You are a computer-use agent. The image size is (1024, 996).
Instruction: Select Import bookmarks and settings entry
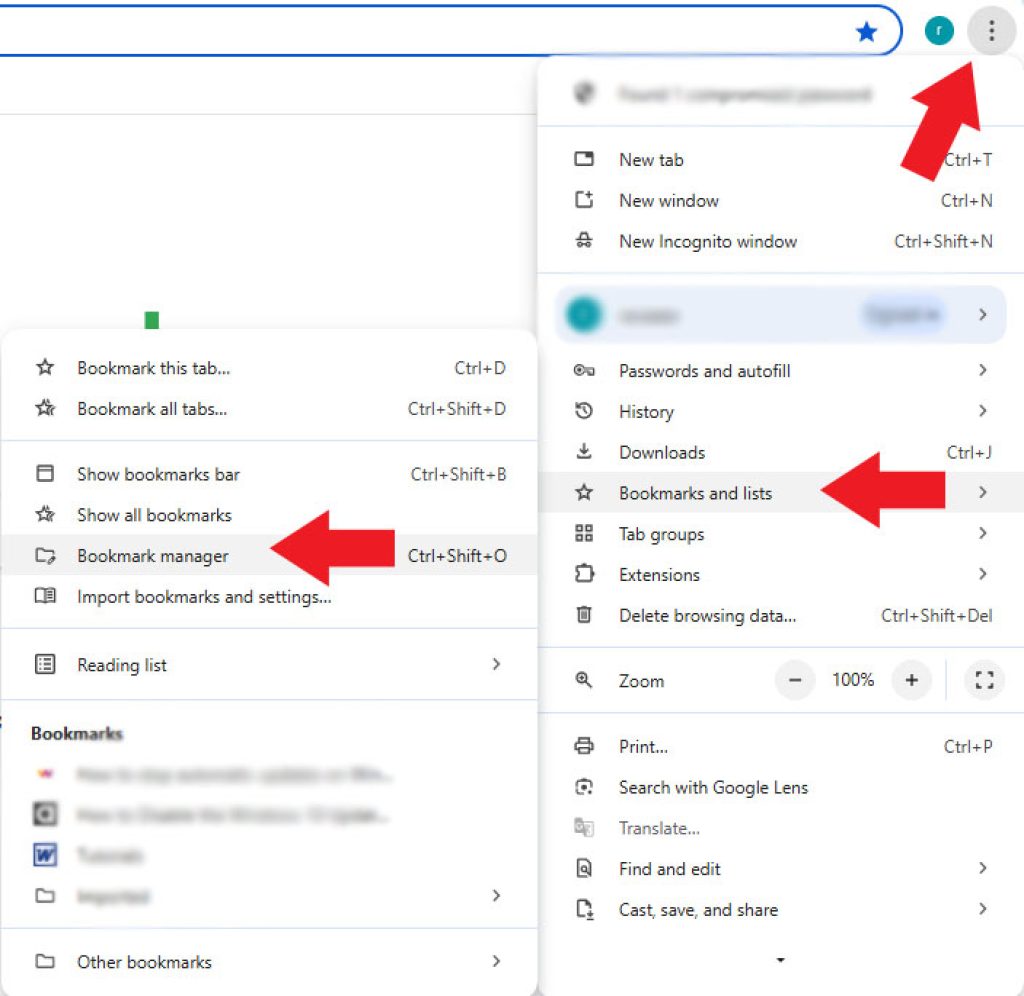click(269, 596)
